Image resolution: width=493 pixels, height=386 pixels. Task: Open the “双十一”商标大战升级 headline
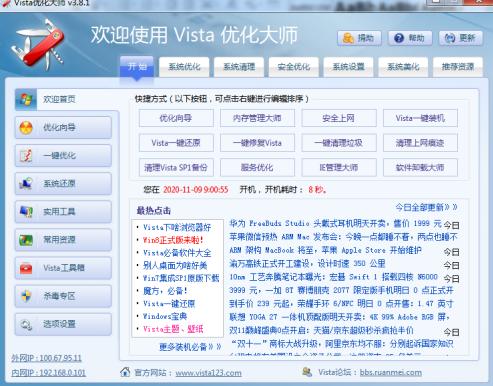[x=342, y=344]
